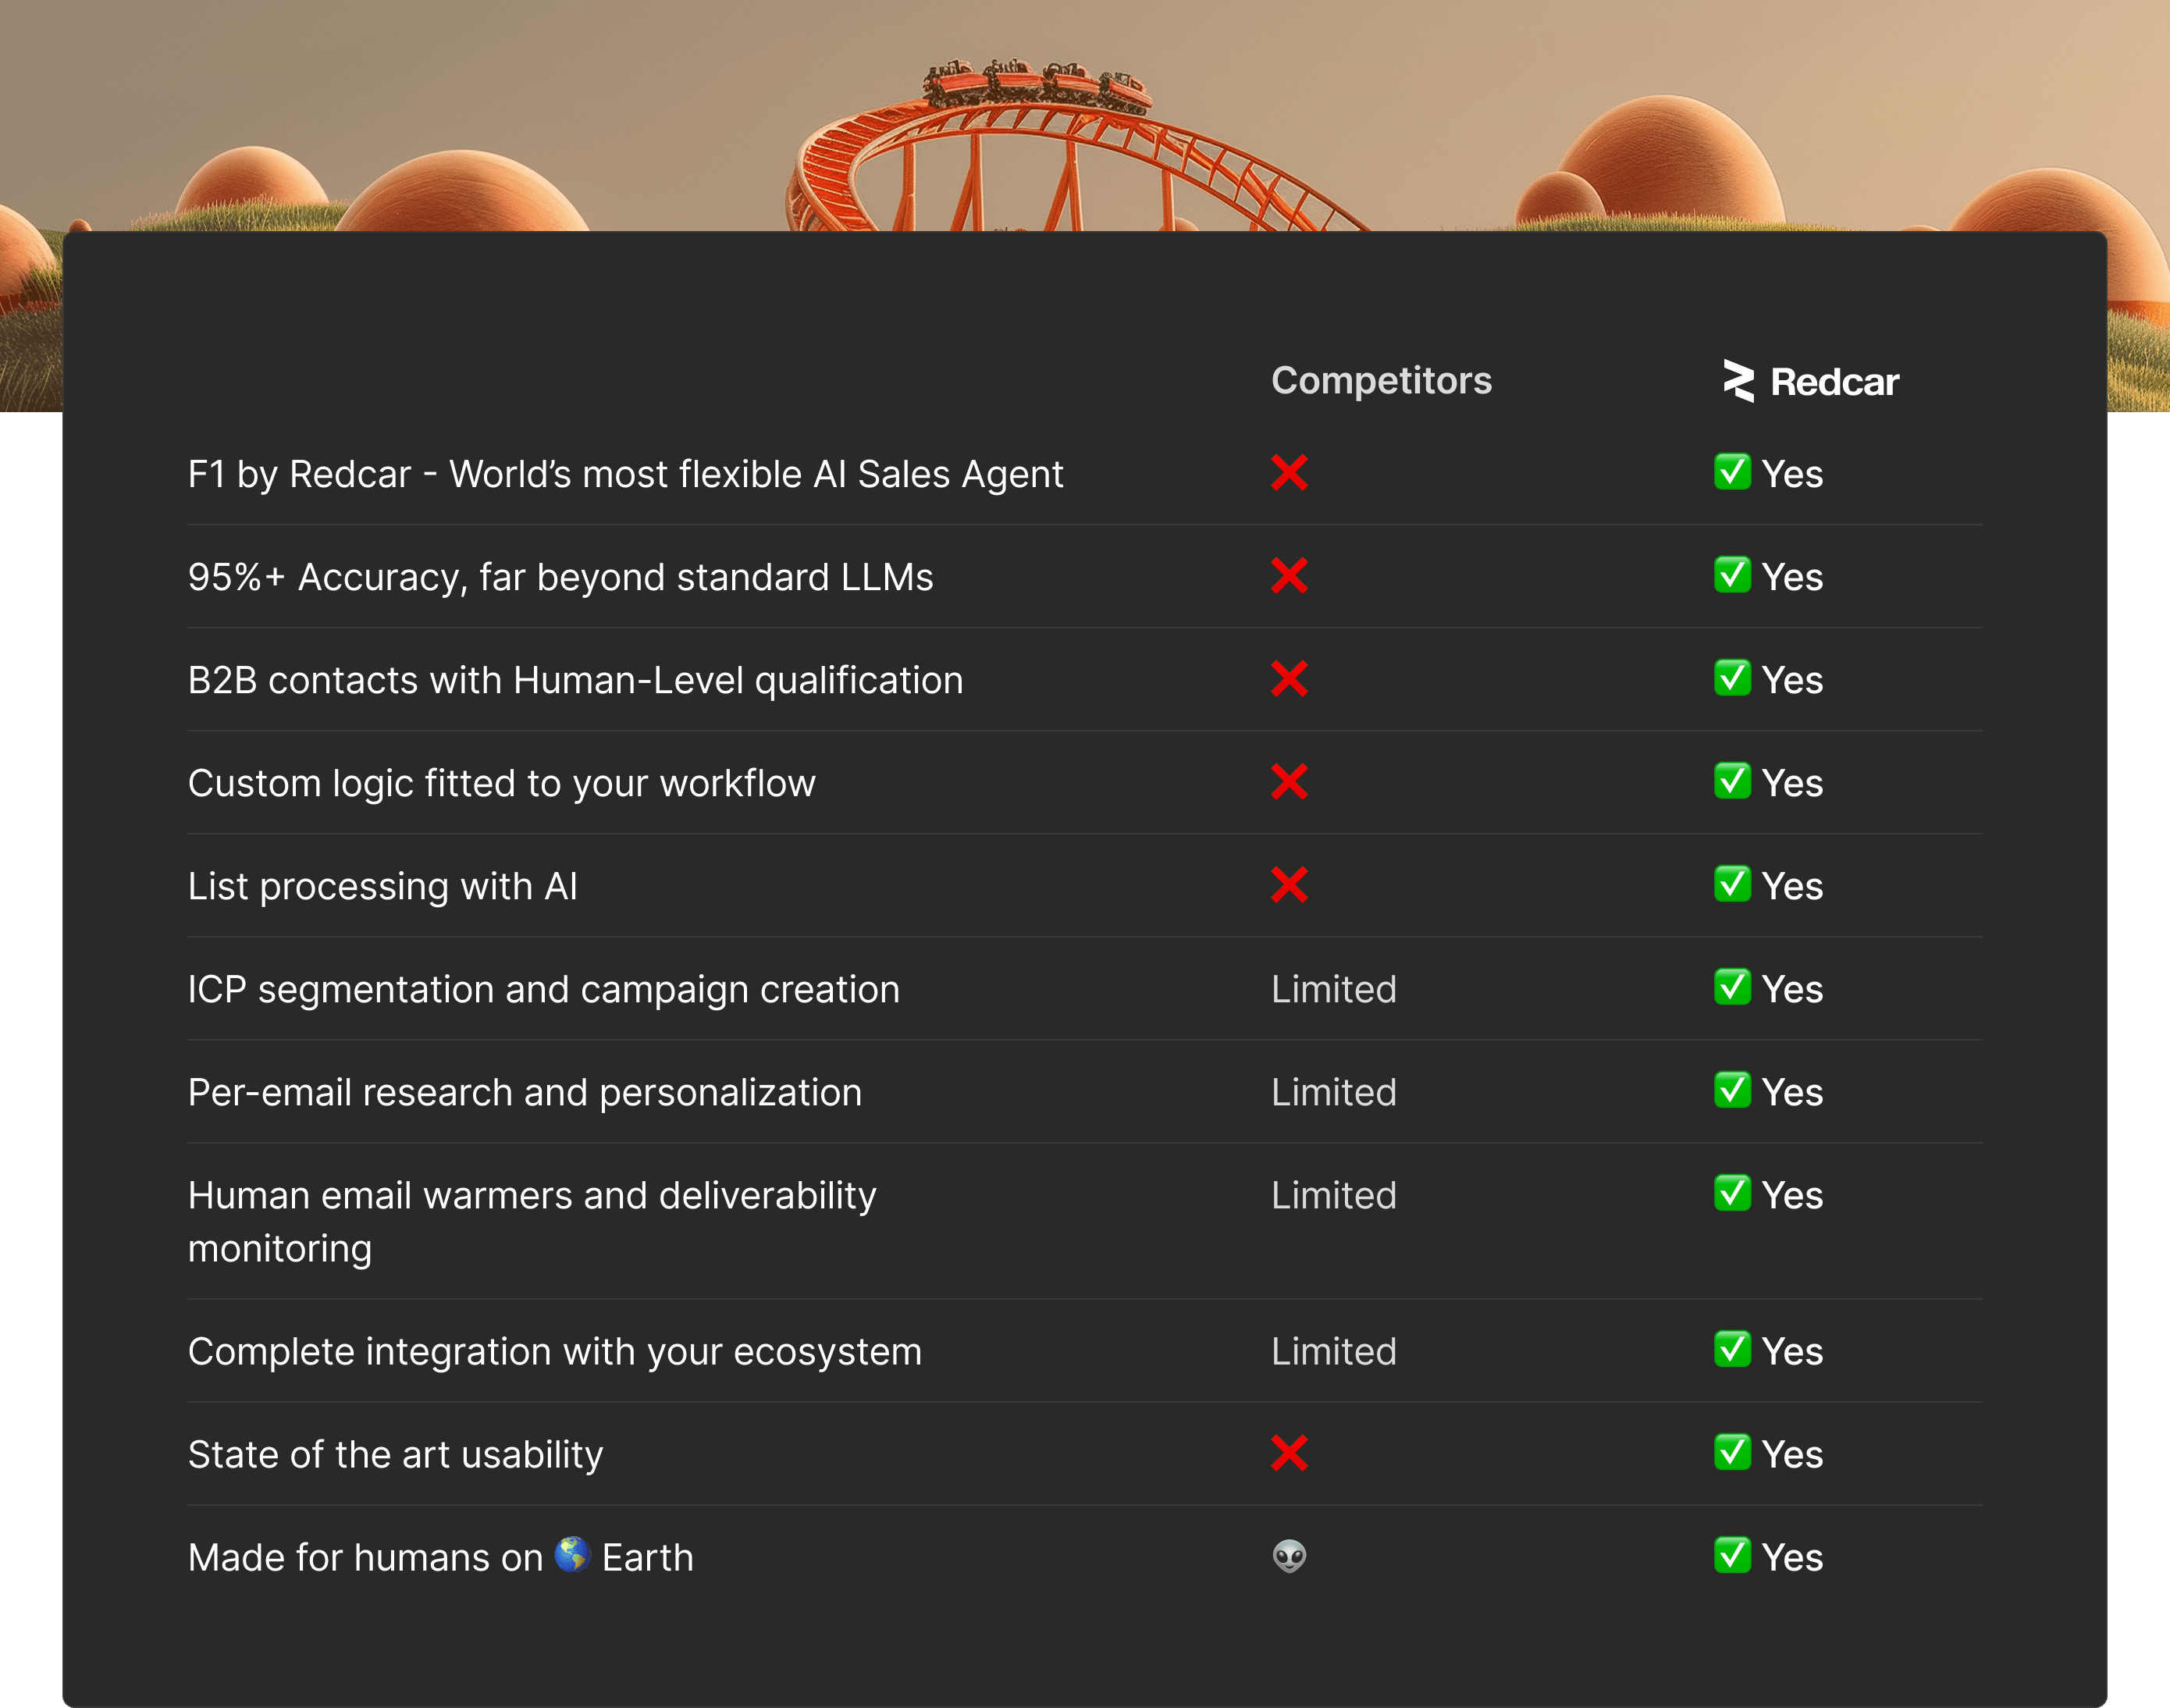Viewport: 2170px width, 1708px height.
Task: Click red X for List processing with AI
Action: pos(1289,885)
